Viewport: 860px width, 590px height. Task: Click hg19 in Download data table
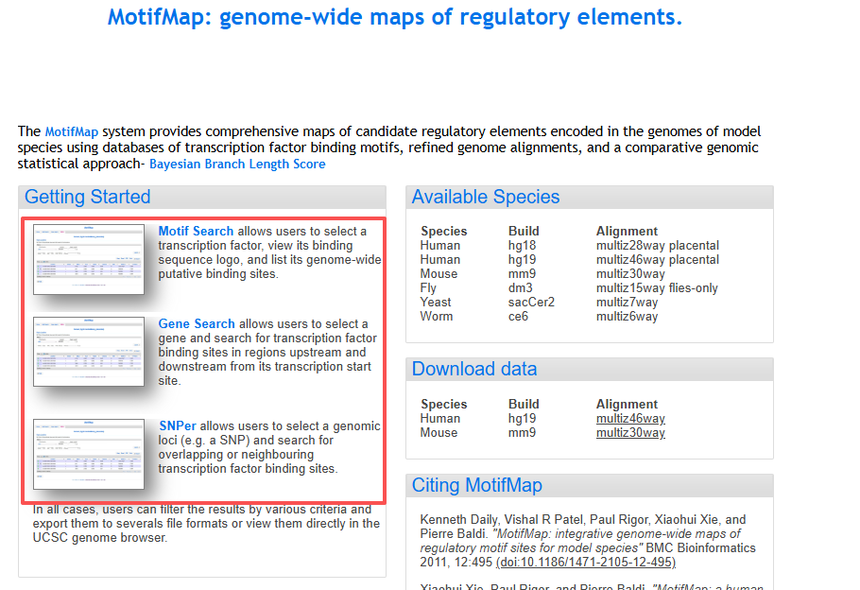(522, 419)
